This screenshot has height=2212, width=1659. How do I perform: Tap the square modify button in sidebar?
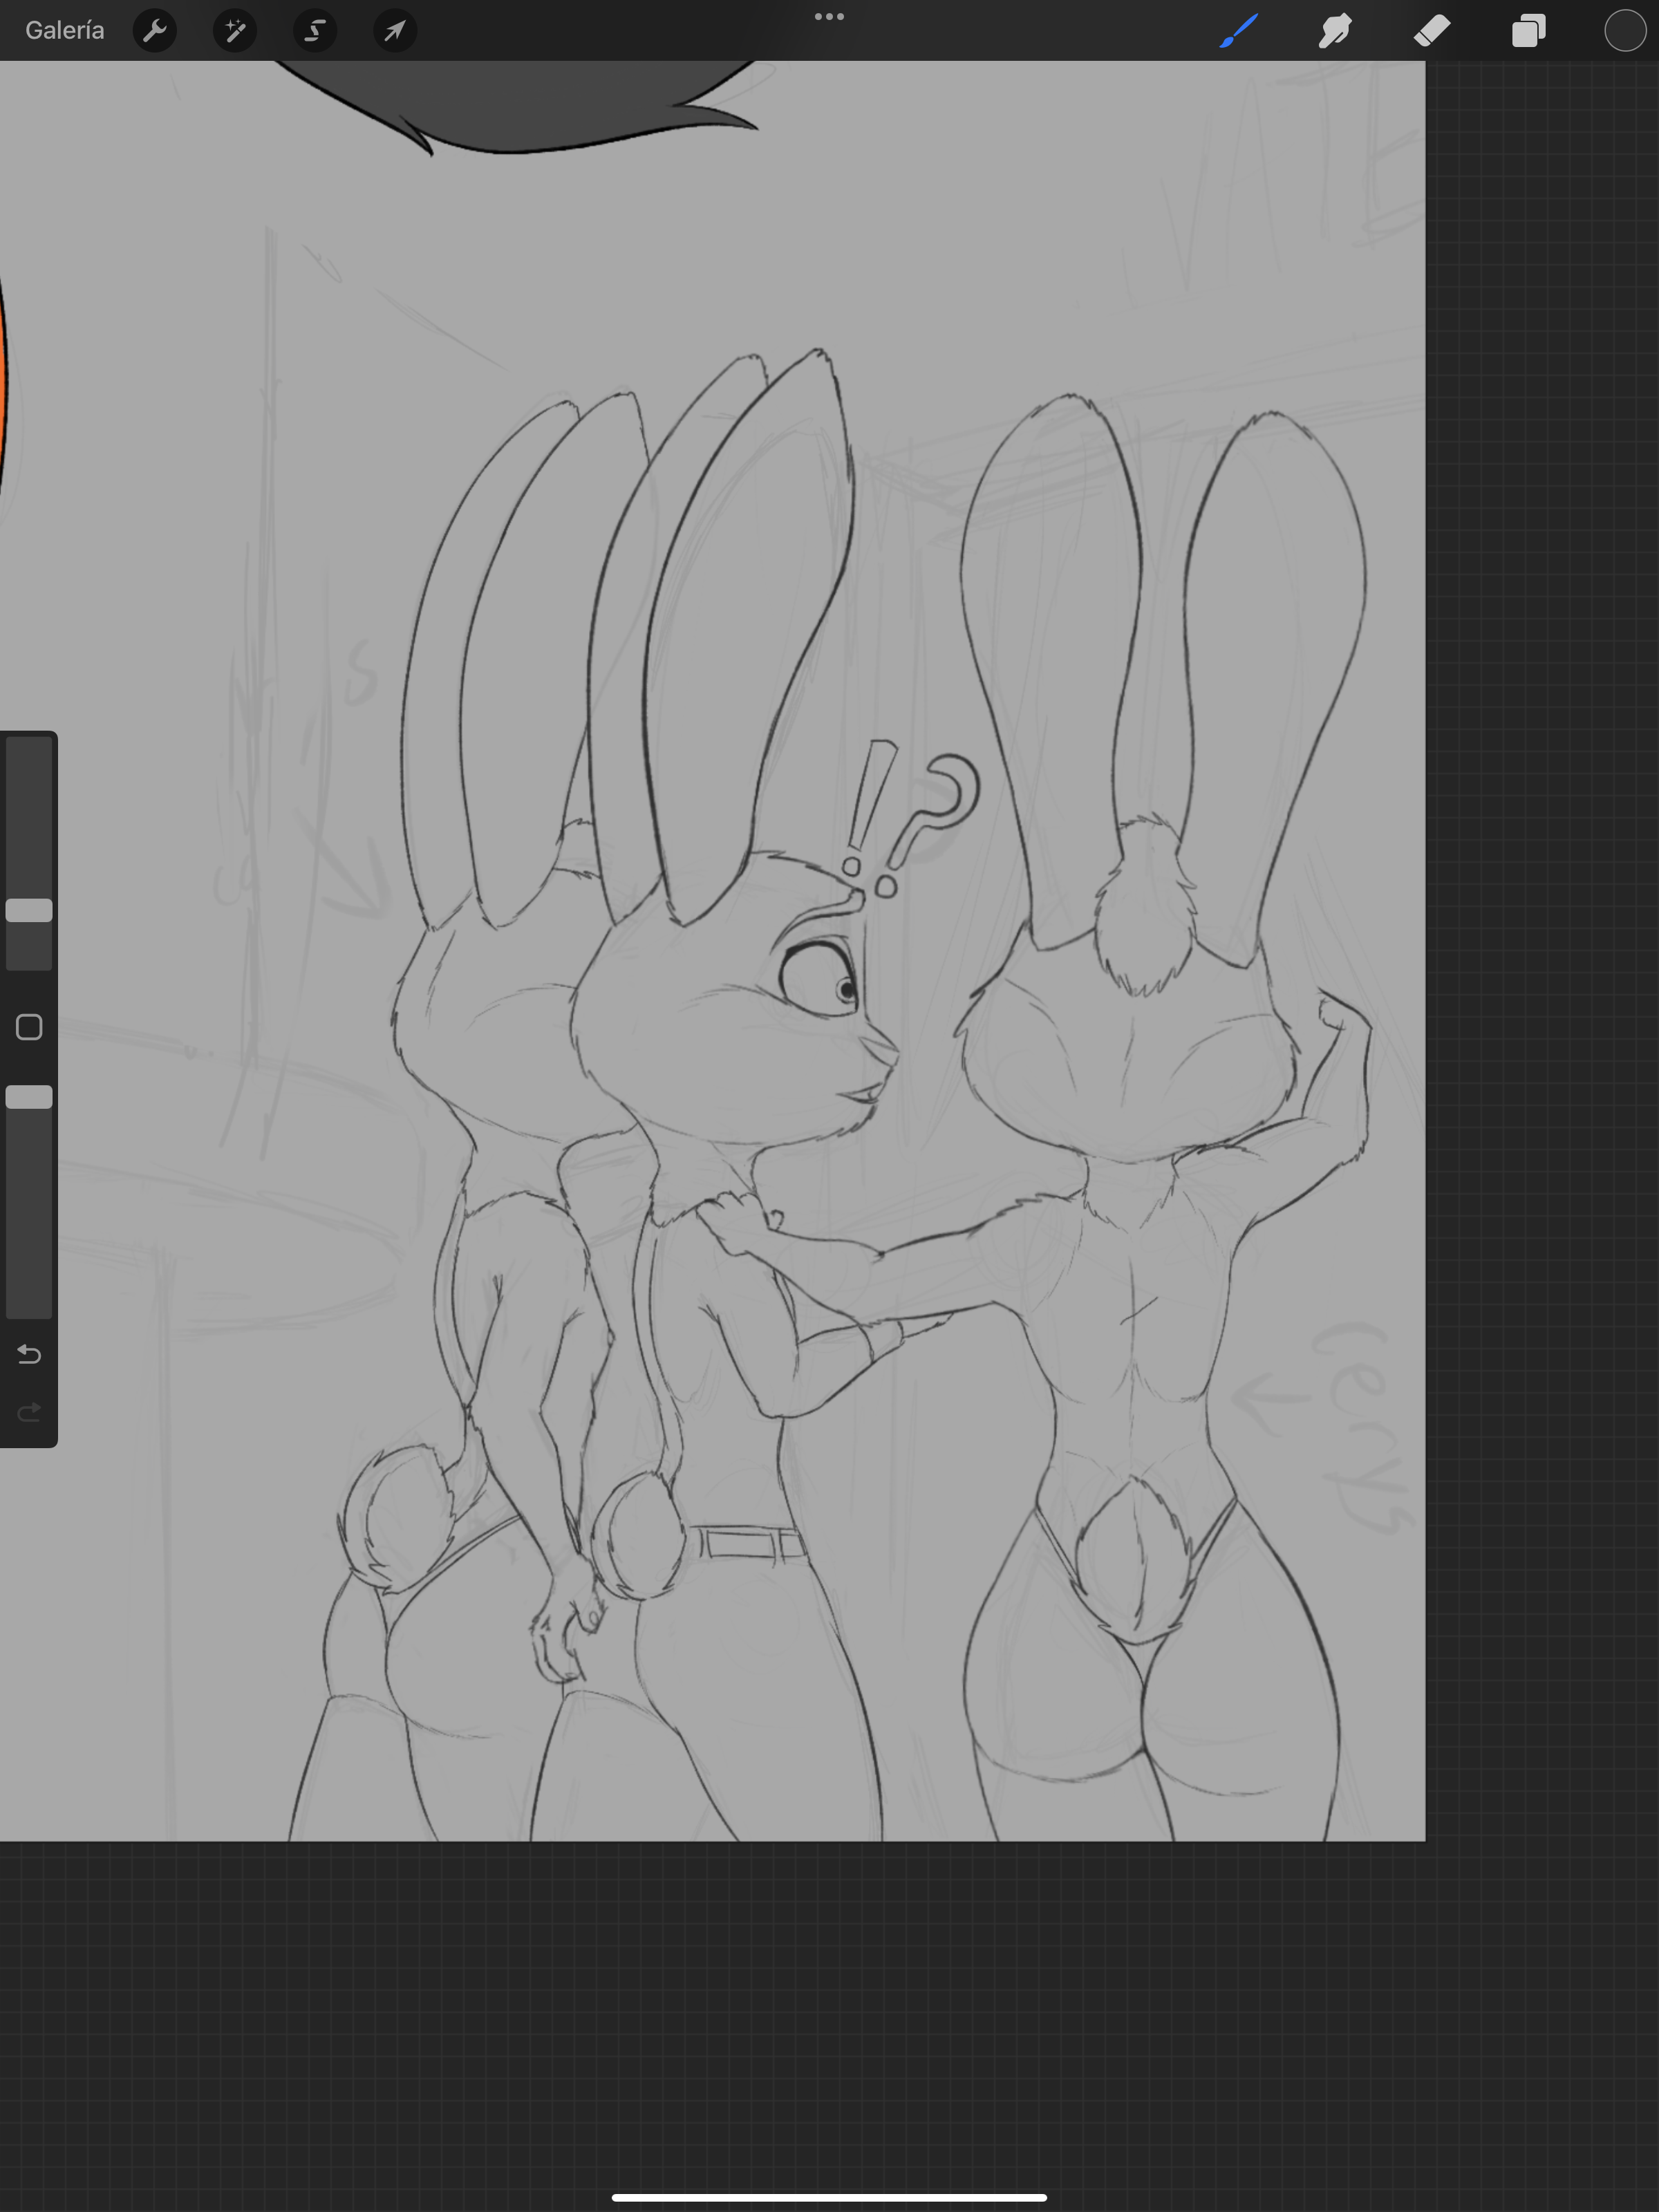(x=29, y=1027)
